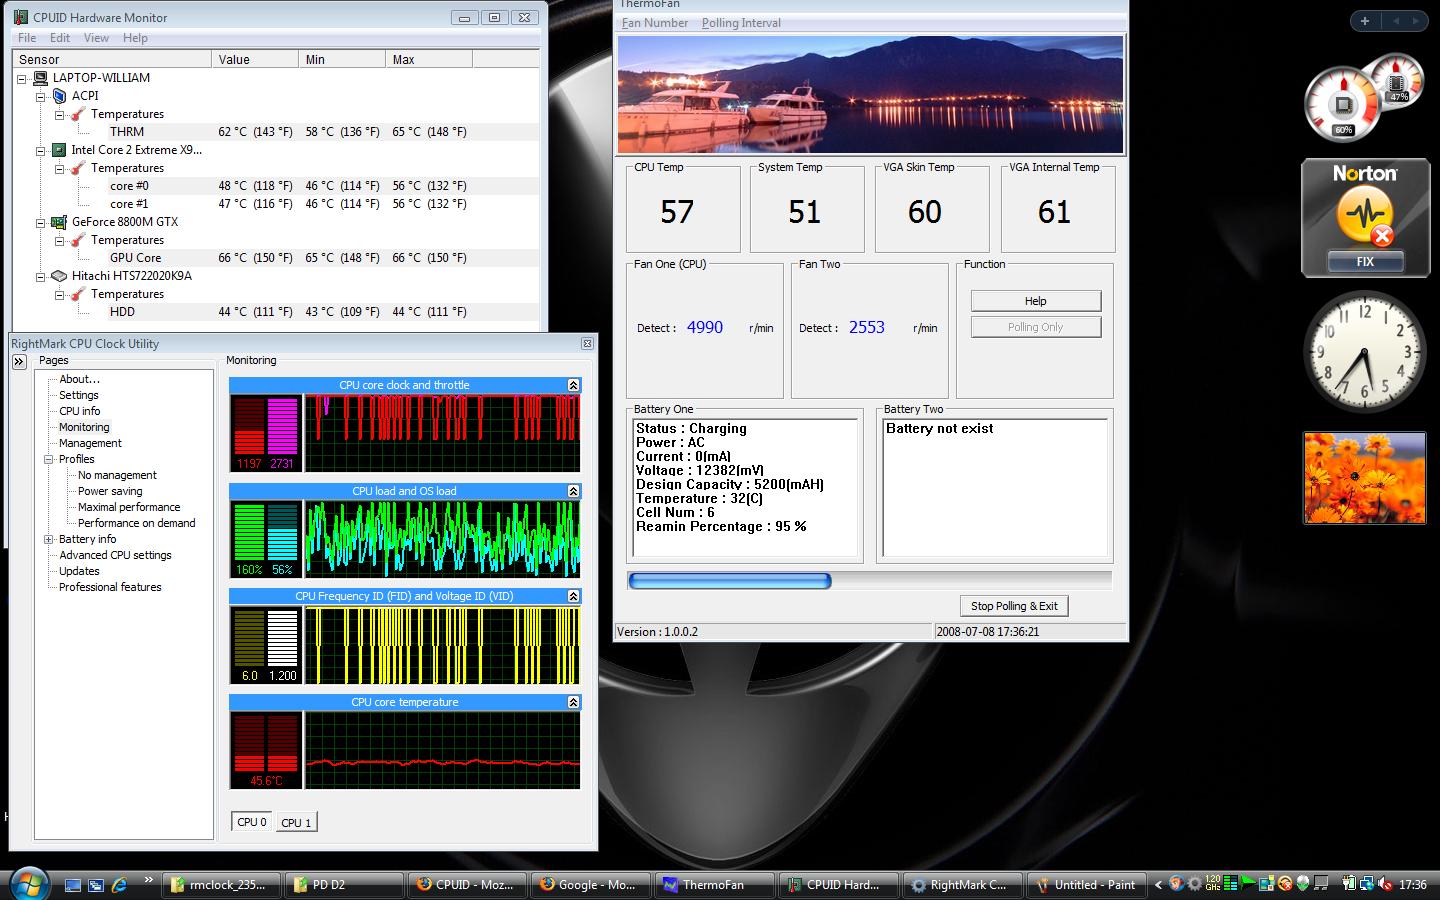The image size is (1440, 900).
Task: Click the Sensor column header
Action: 111,59
